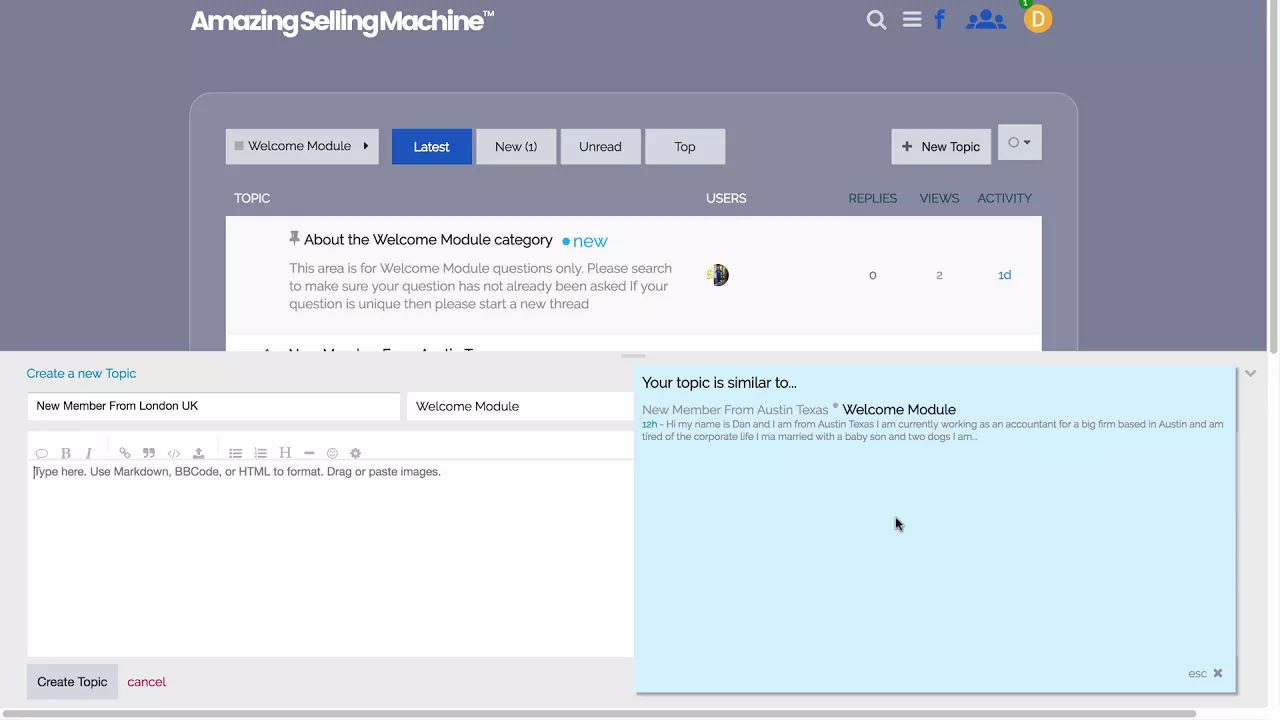Sort by VIEWS column header

tap(939, 198)
